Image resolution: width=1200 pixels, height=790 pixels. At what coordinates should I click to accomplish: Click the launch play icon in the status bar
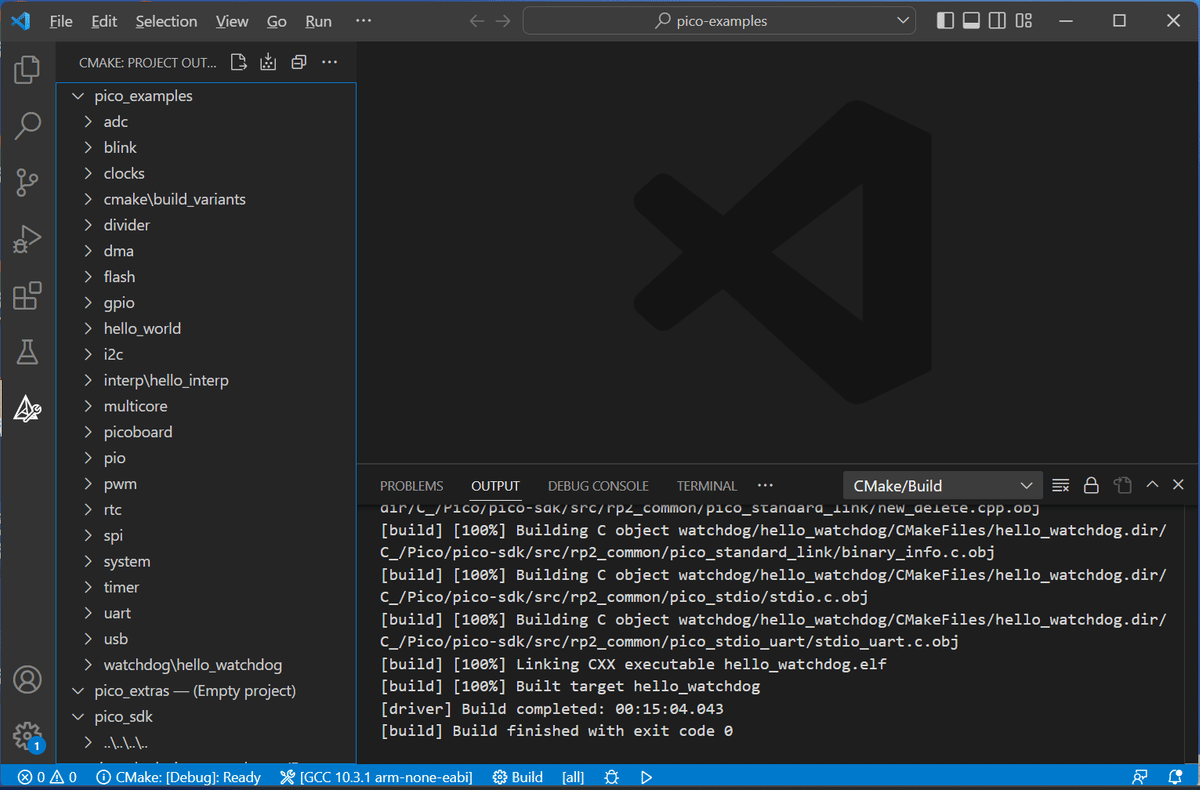647,777
